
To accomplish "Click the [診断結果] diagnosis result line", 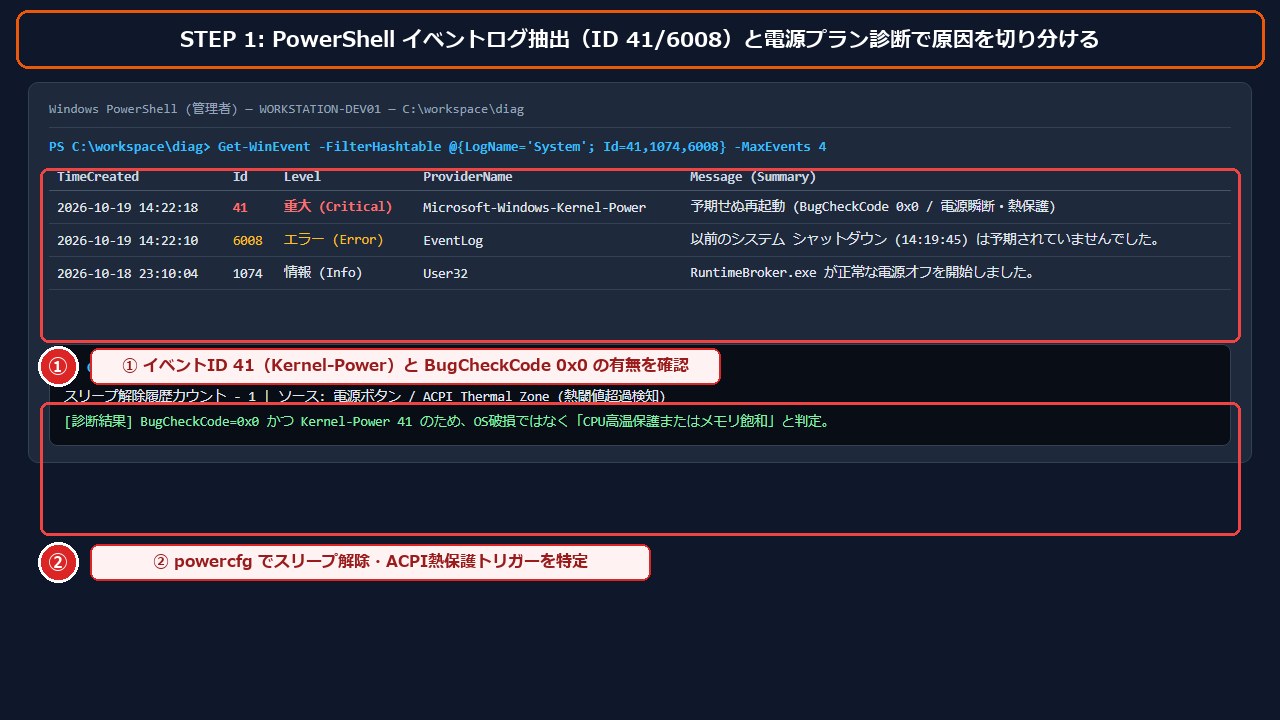I will (x=446, y=421).
